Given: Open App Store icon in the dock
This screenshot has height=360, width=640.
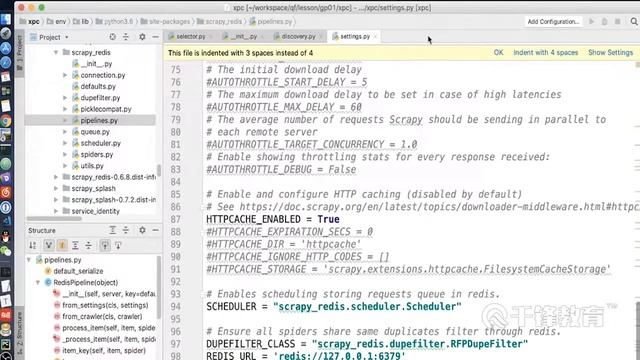Looking at the screenshot, I should coord(6,48).
